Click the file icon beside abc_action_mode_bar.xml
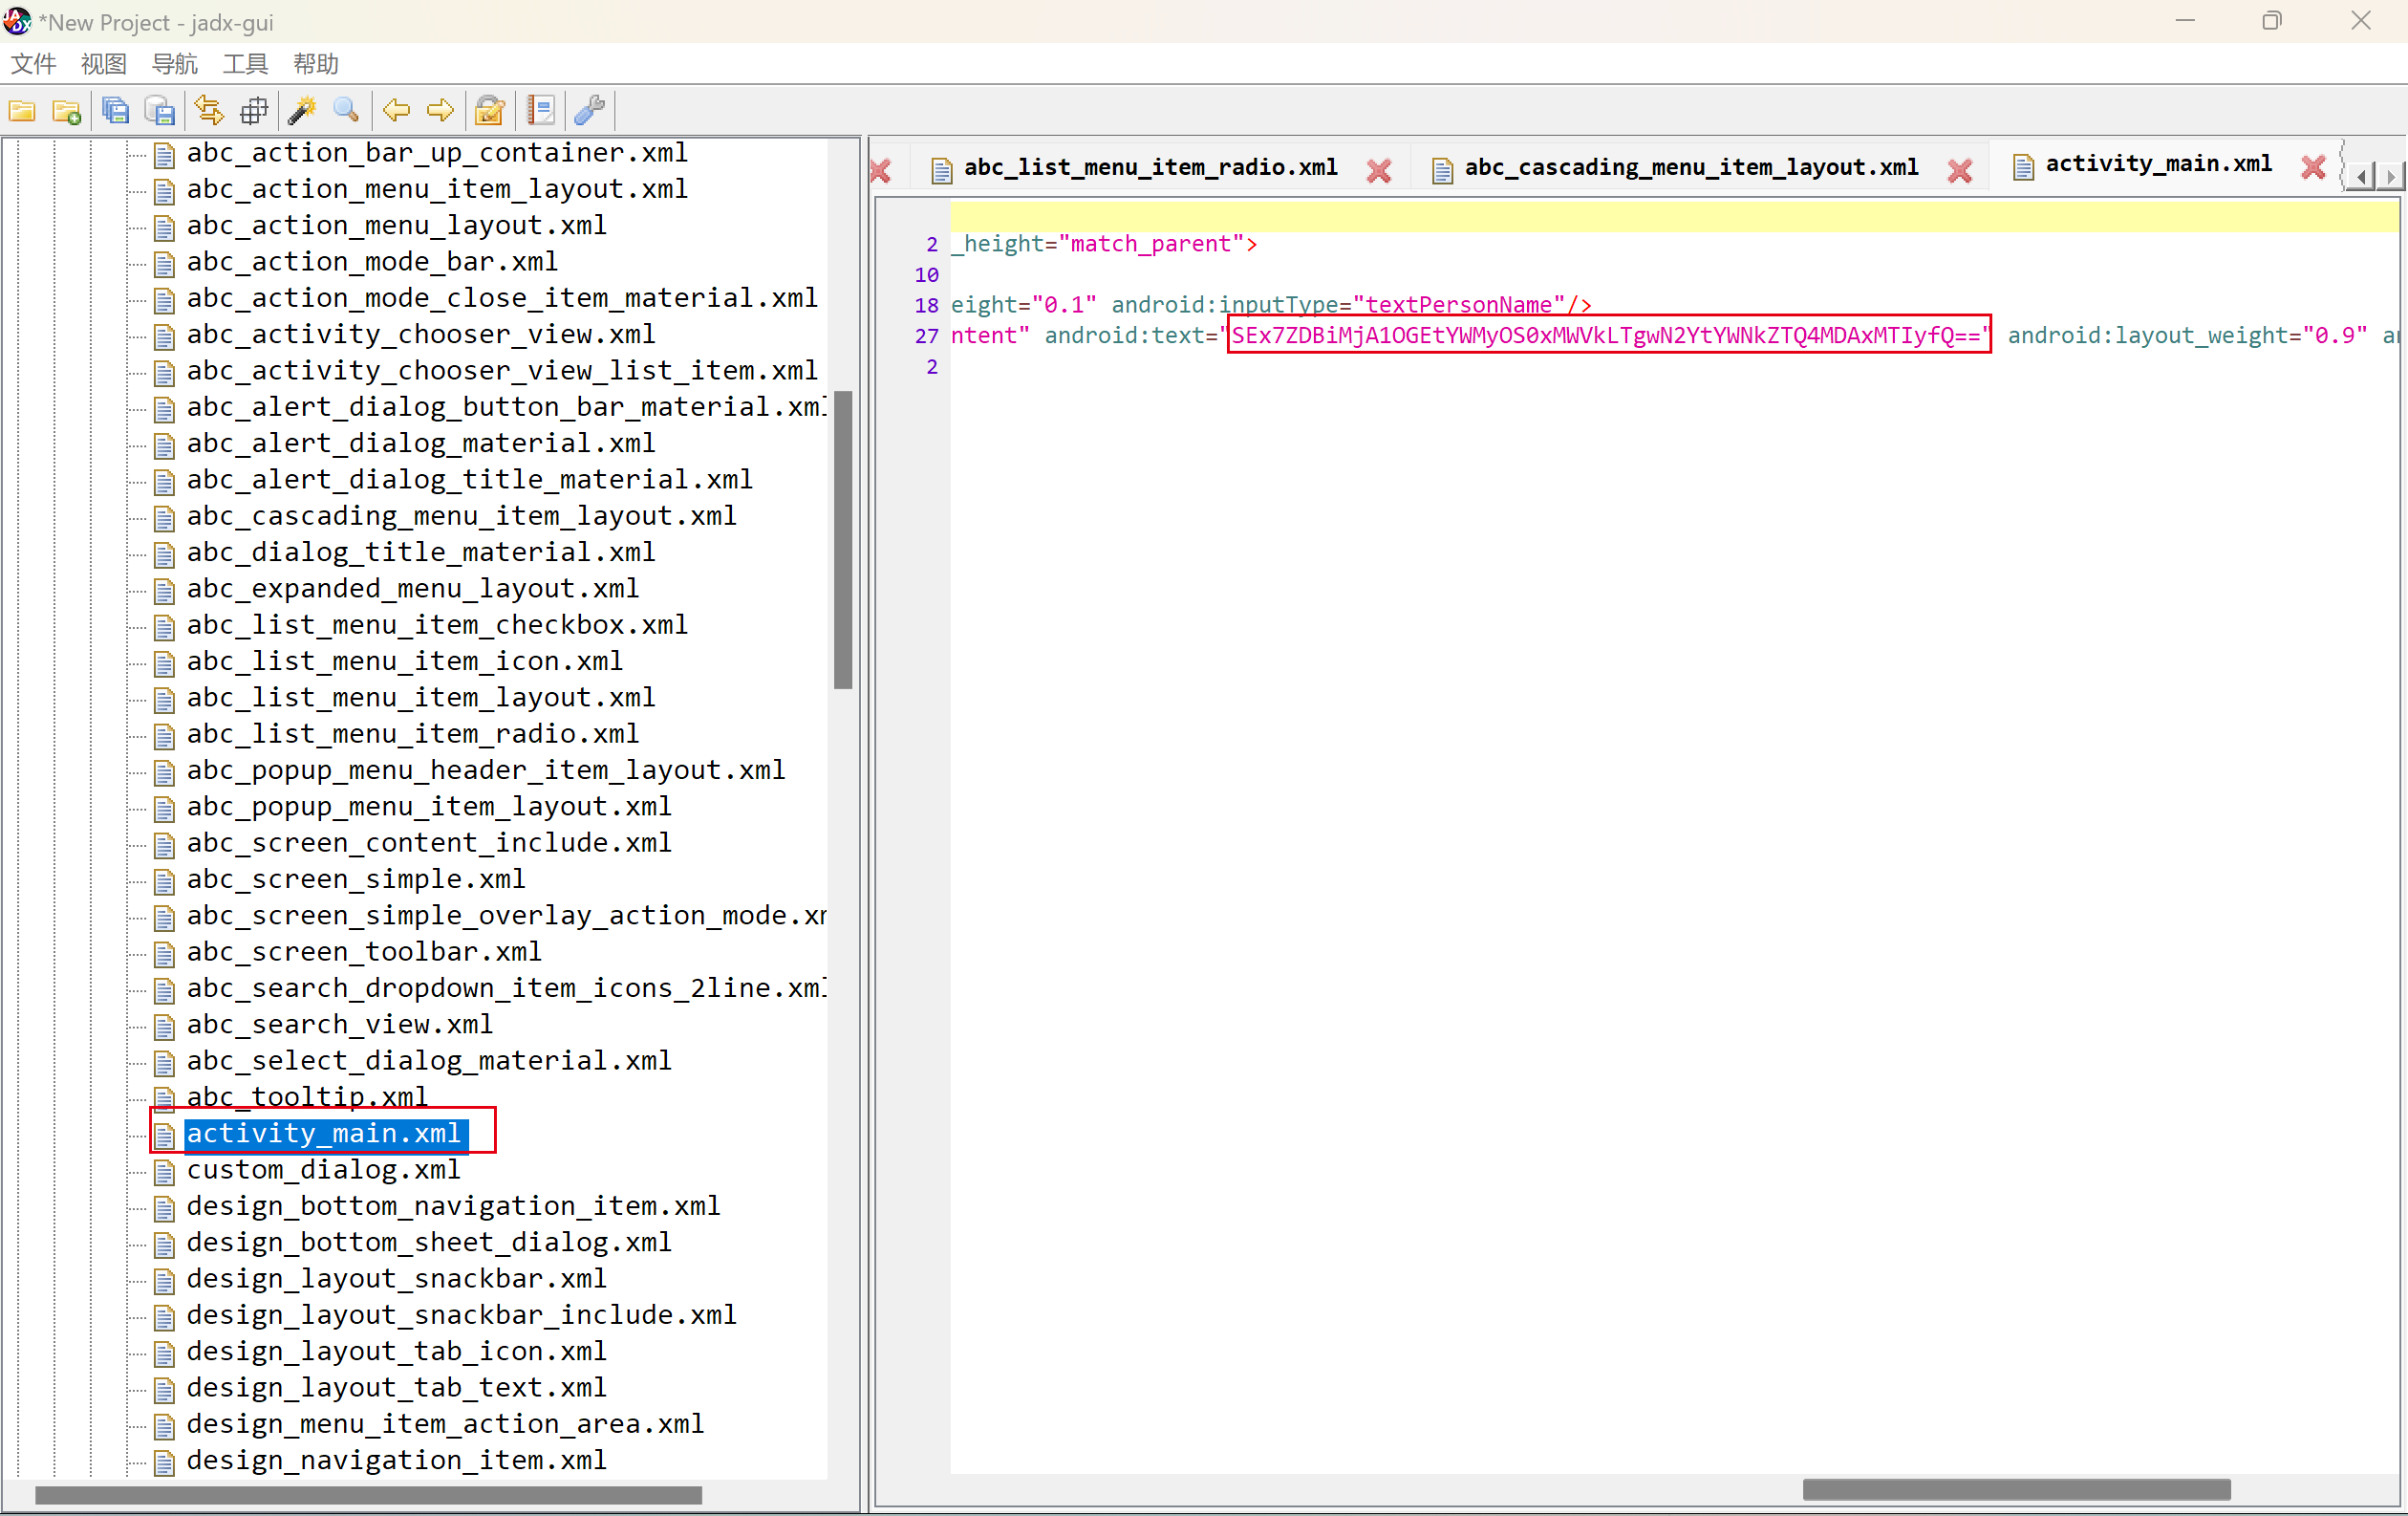Viewport: 2408px width, 1516px height. click(x=165, y=263)
